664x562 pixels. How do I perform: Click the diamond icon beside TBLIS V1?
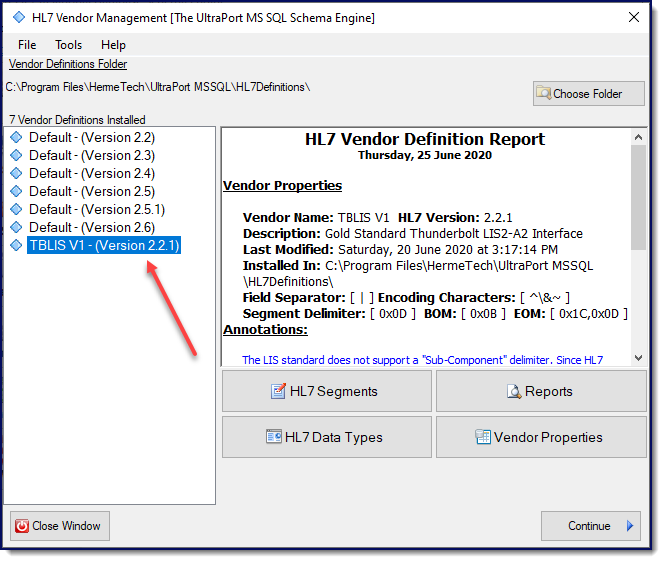pyautogui.click(x=16, y=245)
